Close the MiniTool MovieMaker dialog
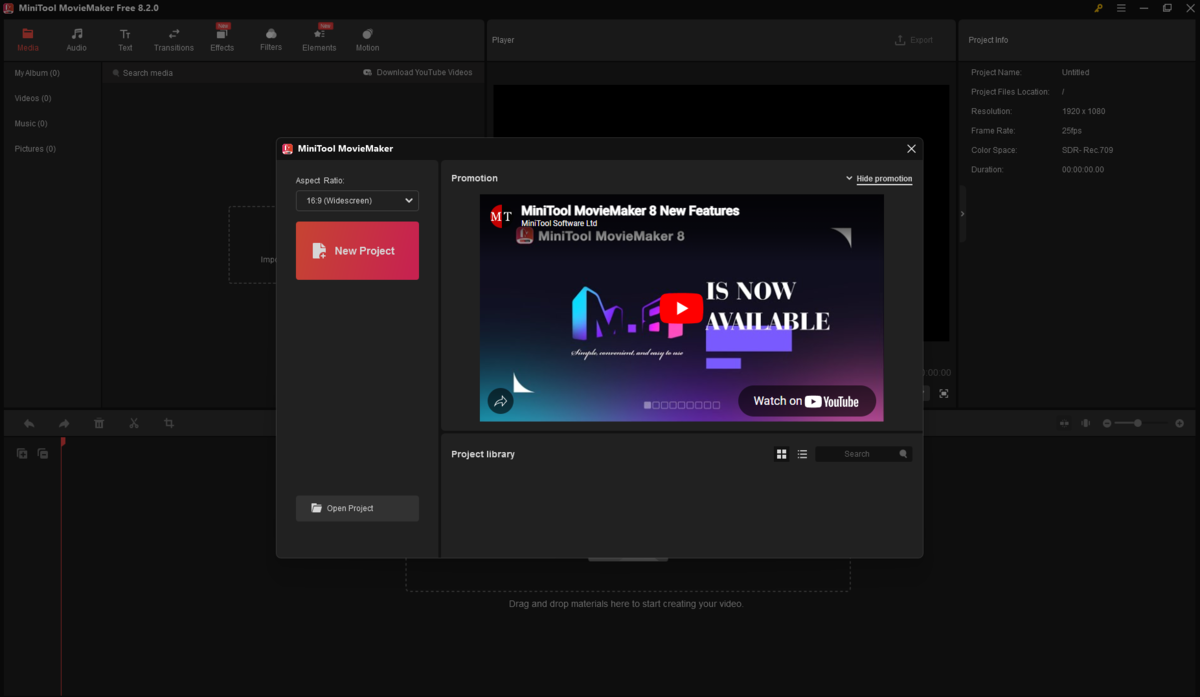Viewport: 1200px width, 697px height. coord(911,148)
